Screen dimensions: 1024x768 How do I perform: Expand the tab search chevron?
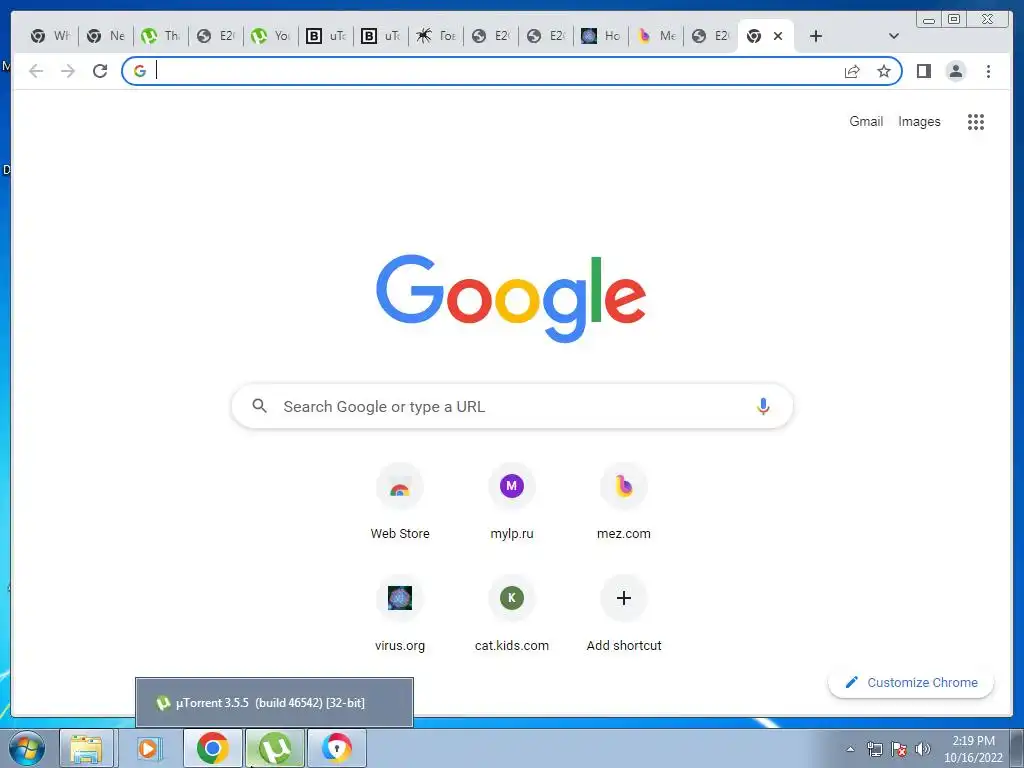click(x=894, y=36)
